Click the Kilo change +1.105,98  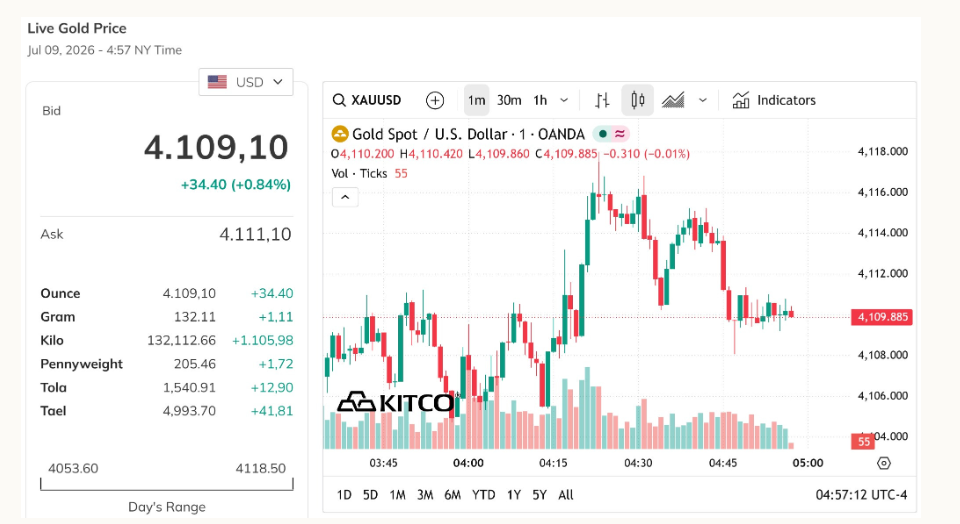(262, 340)
